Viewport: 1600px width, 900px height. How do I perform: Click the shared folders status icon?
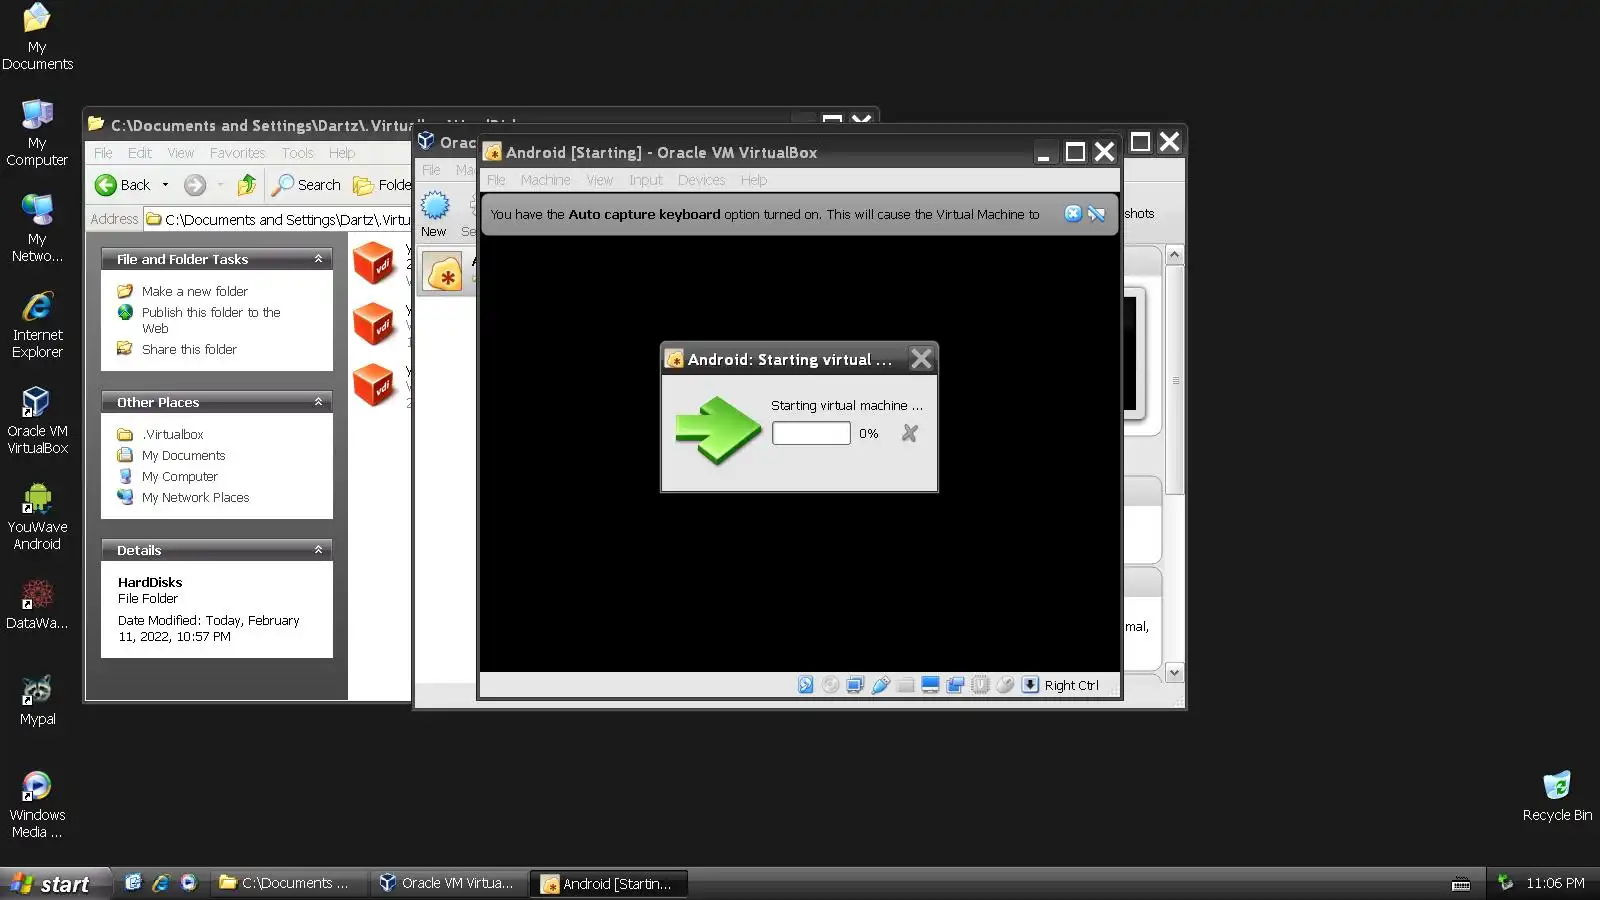905,685
